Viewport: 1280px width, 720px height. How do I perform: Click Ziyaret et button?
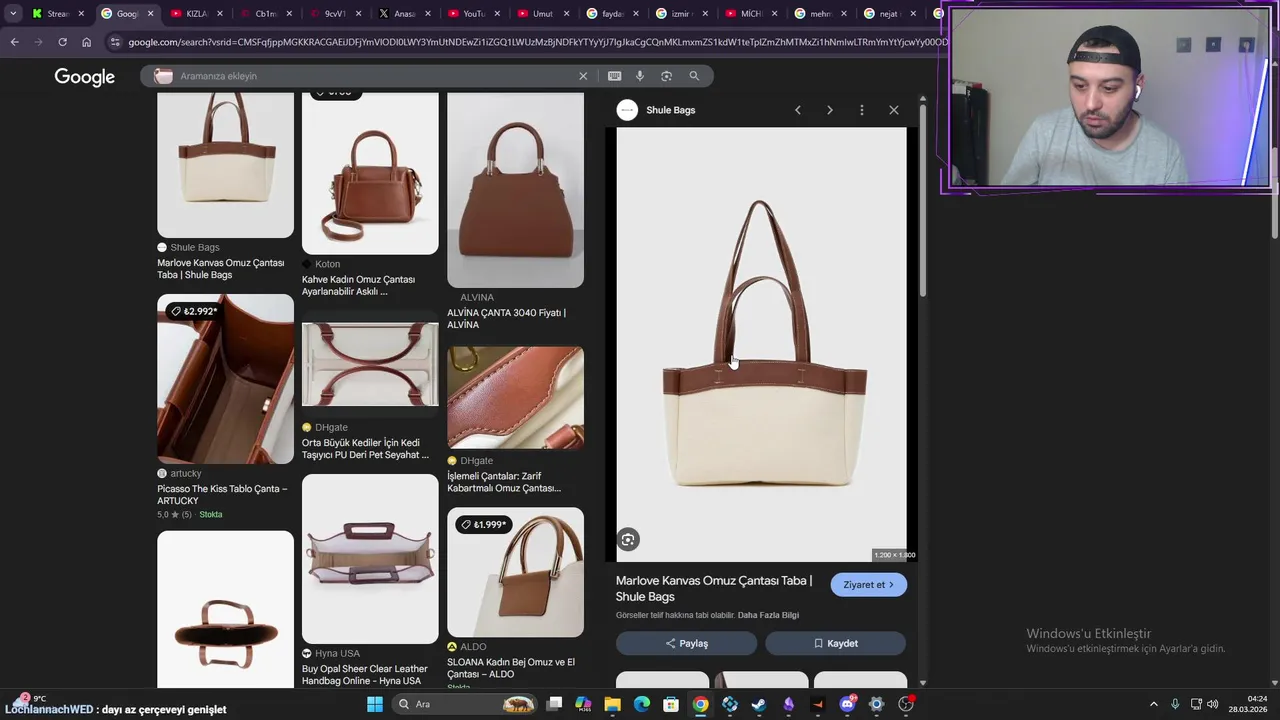[x=868, y=585]
